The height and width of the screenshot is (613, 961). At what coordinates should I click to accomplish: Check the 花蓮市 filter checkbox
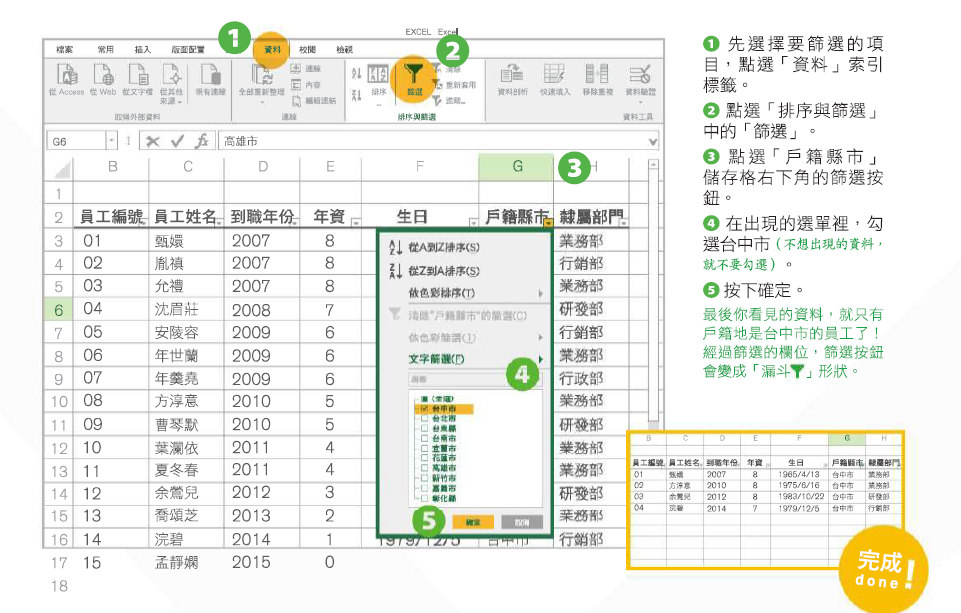click(424, 458)
